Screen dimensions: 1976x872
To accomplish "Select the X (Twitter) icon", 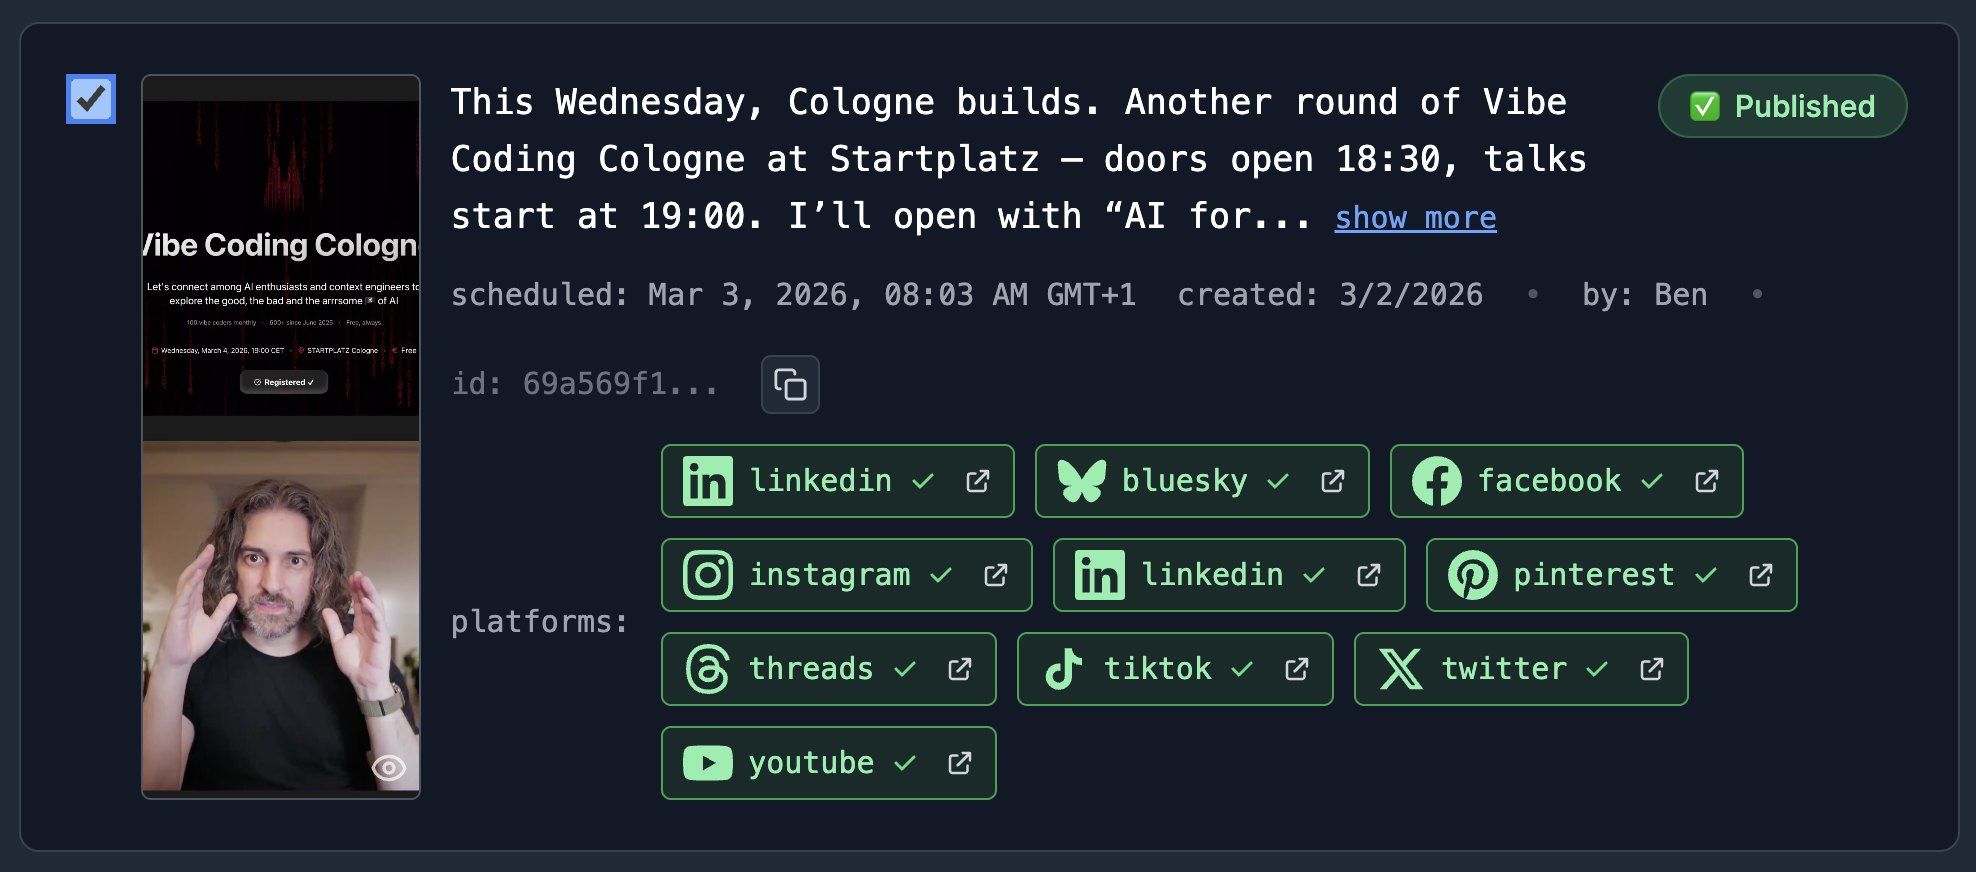I will pyautogui.click(x=1400, y=668).
